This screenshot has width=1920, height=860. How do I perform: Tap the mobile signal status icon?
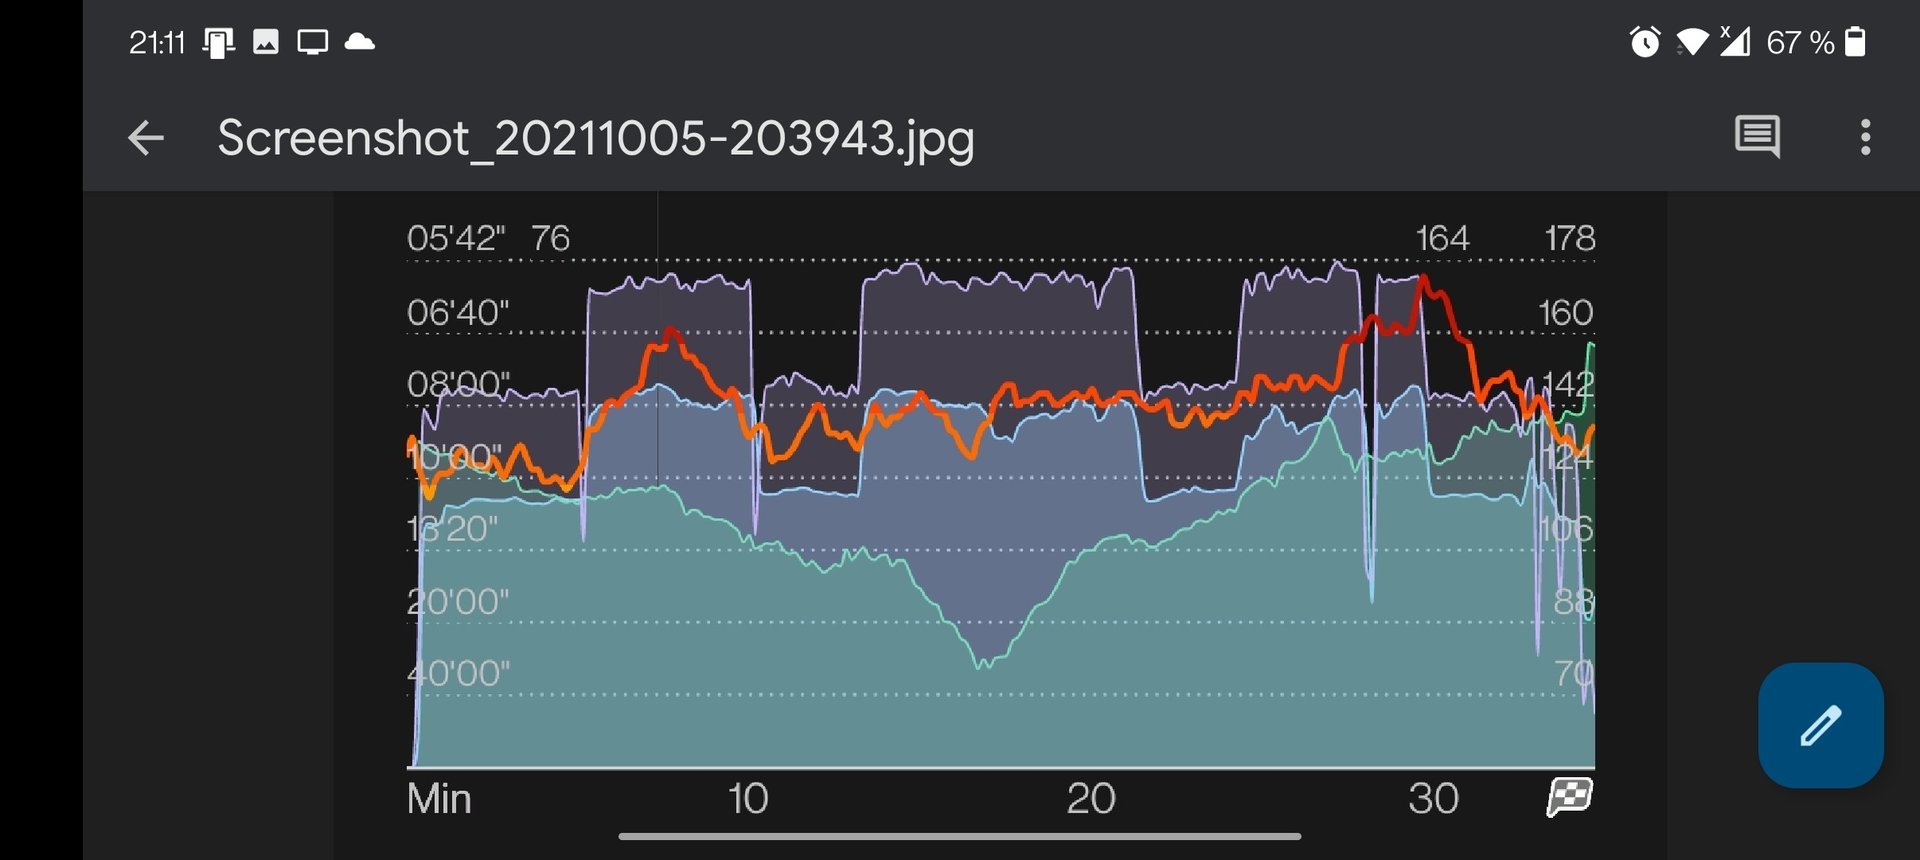coord(1735,41)
